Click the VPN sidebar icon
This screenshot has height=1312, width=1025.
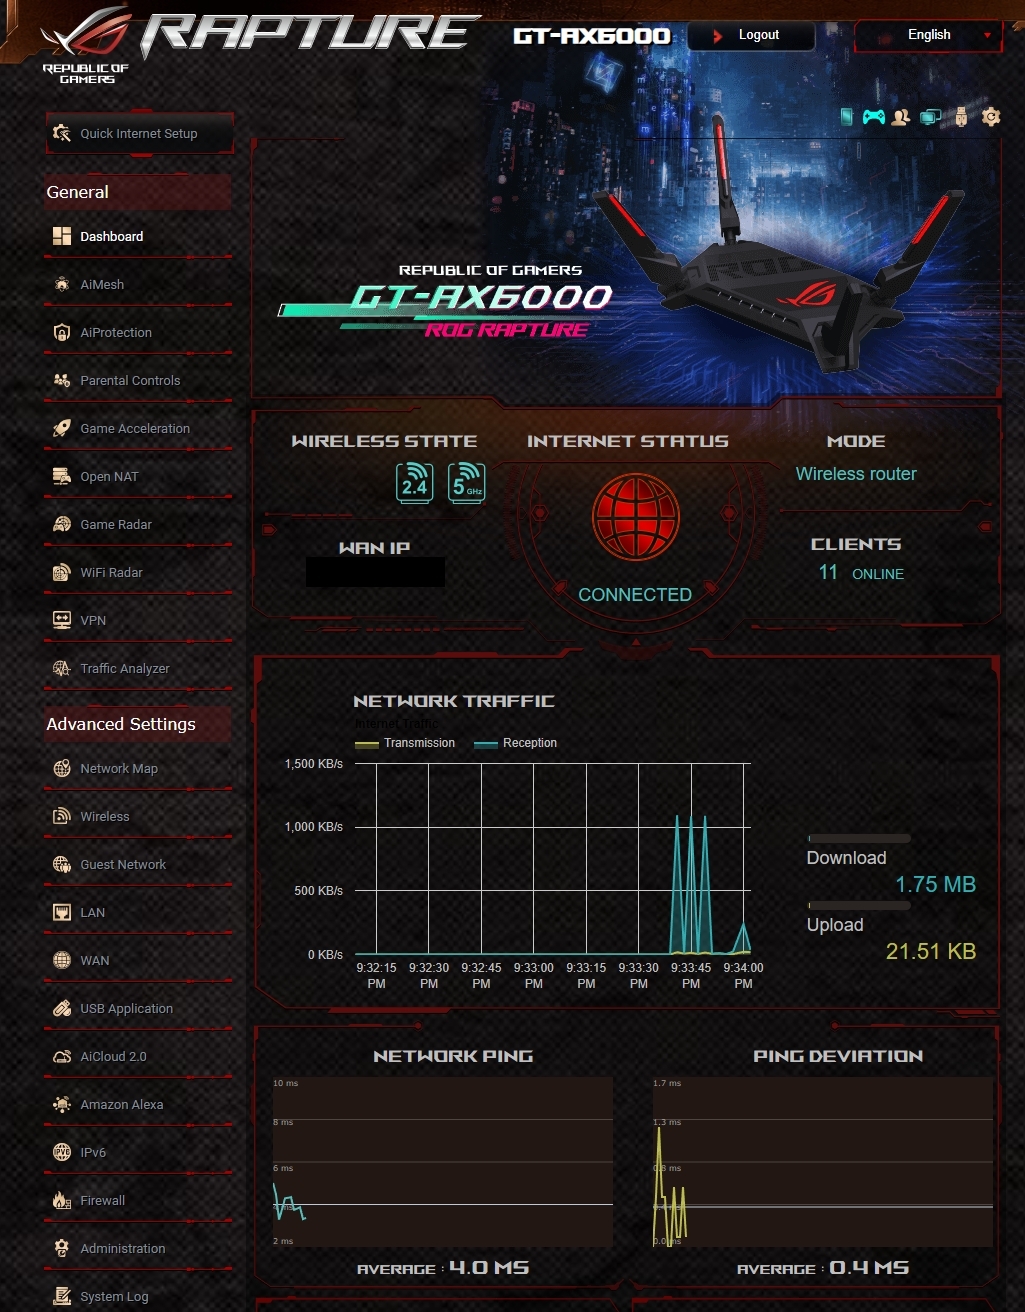click(62, 620)
